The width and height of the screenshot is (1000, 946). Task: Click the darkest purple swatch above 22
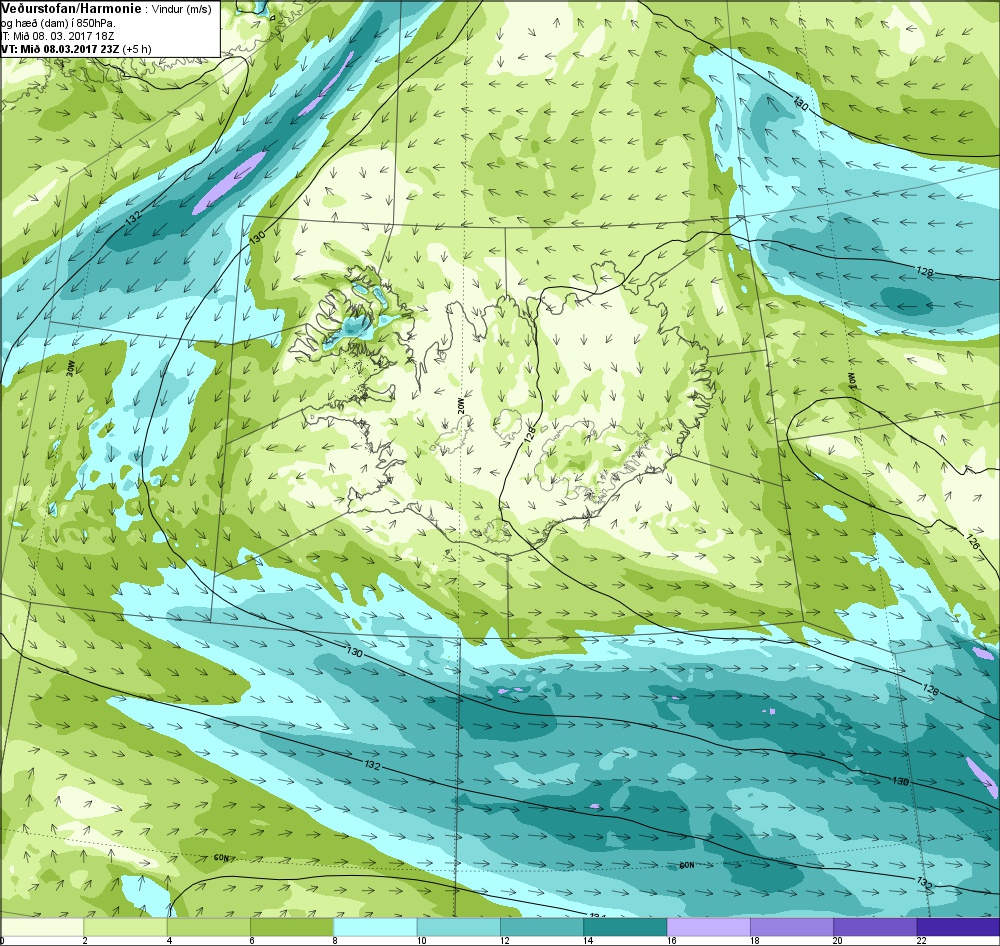coord(958,926)
